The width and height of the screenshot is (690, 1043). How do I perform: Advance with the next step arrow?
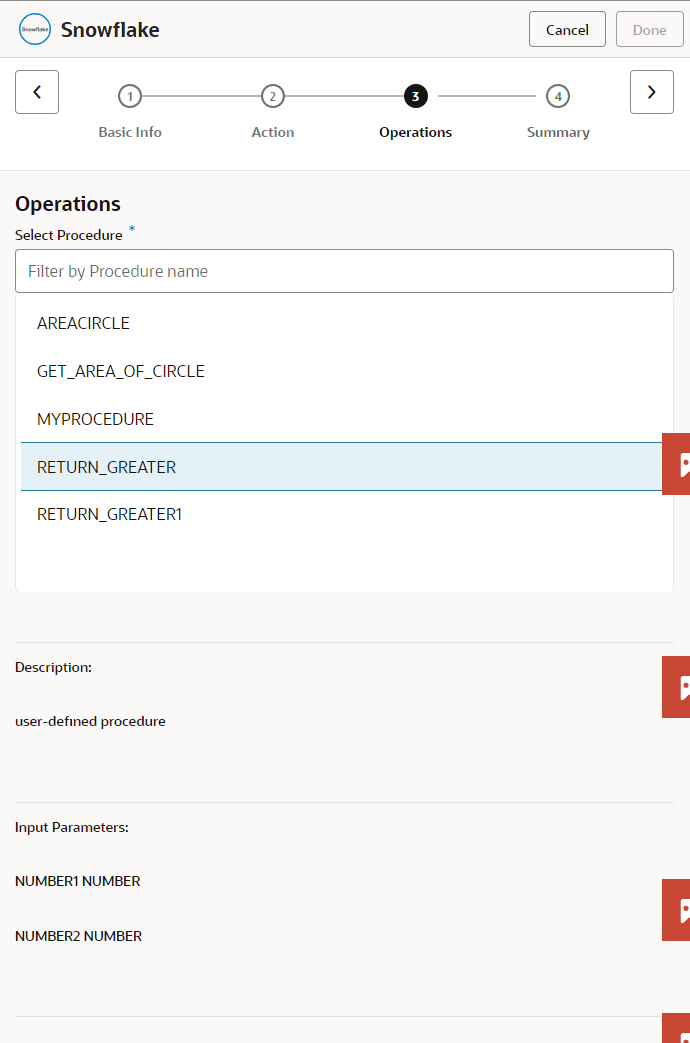[651, 92]
